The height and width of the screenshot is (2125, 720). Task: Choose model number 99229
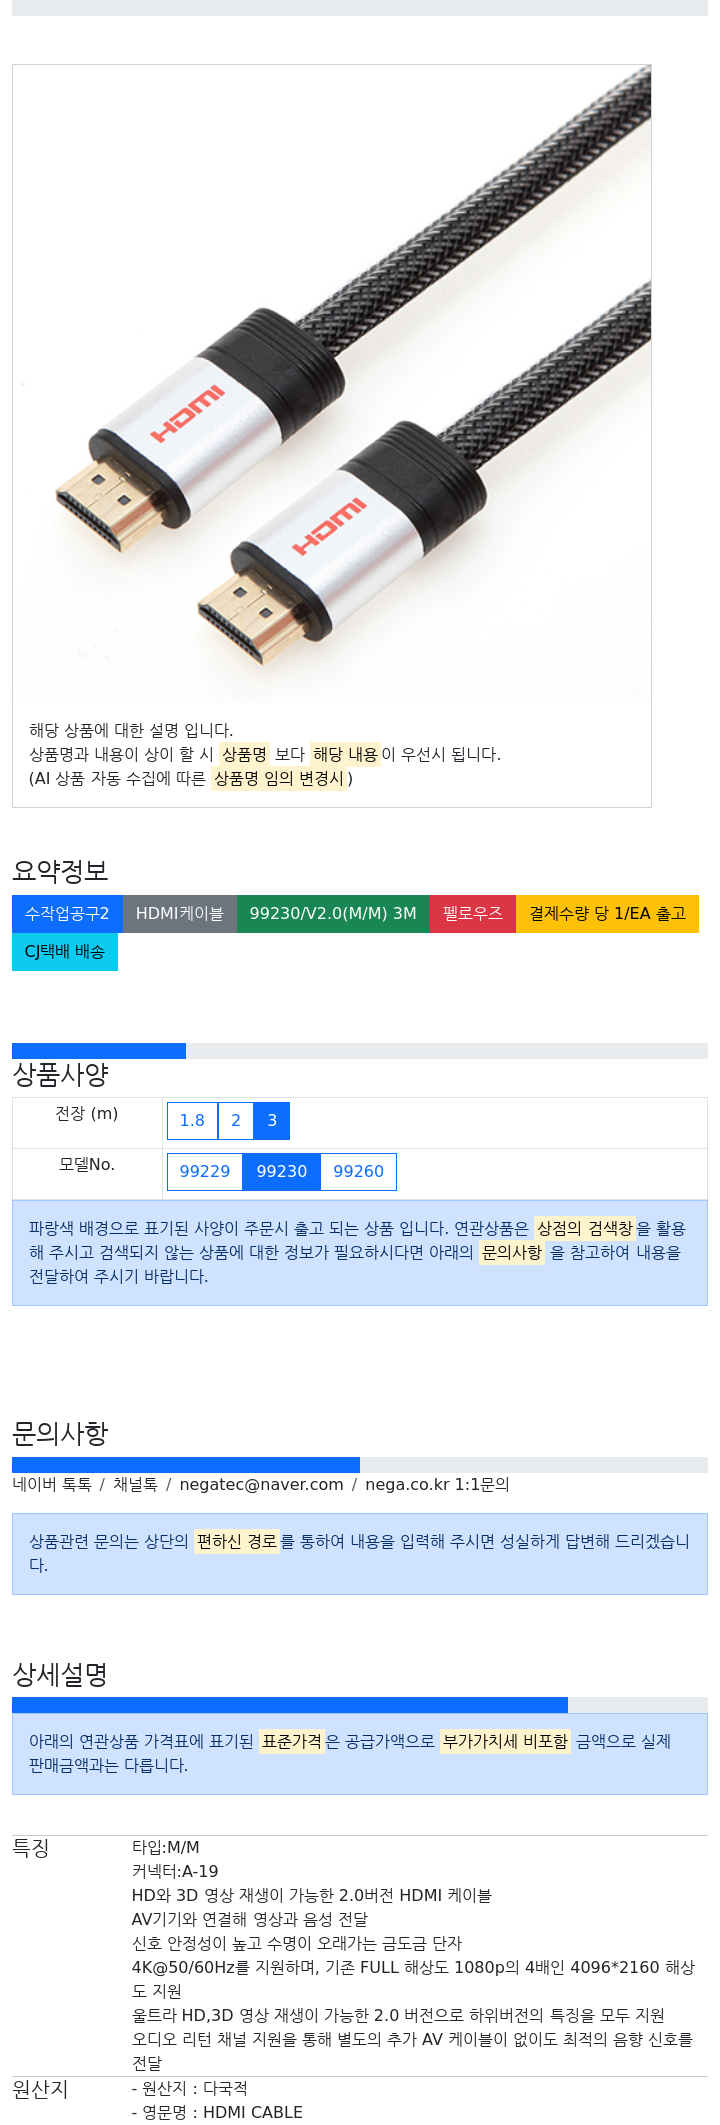click(205, 1172)
